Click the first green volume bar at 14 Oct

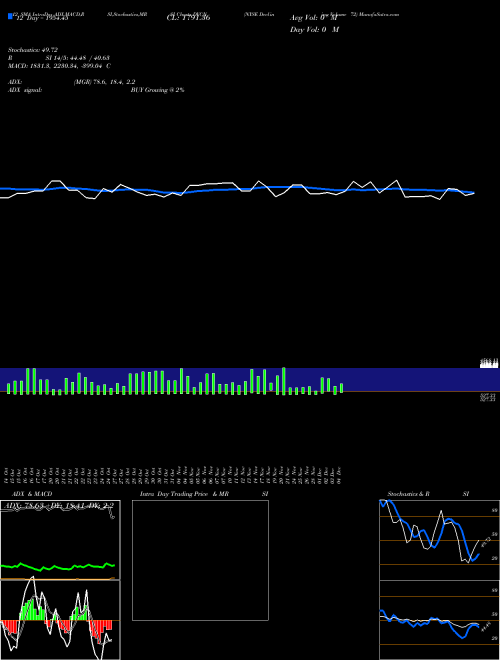[8, 389]
